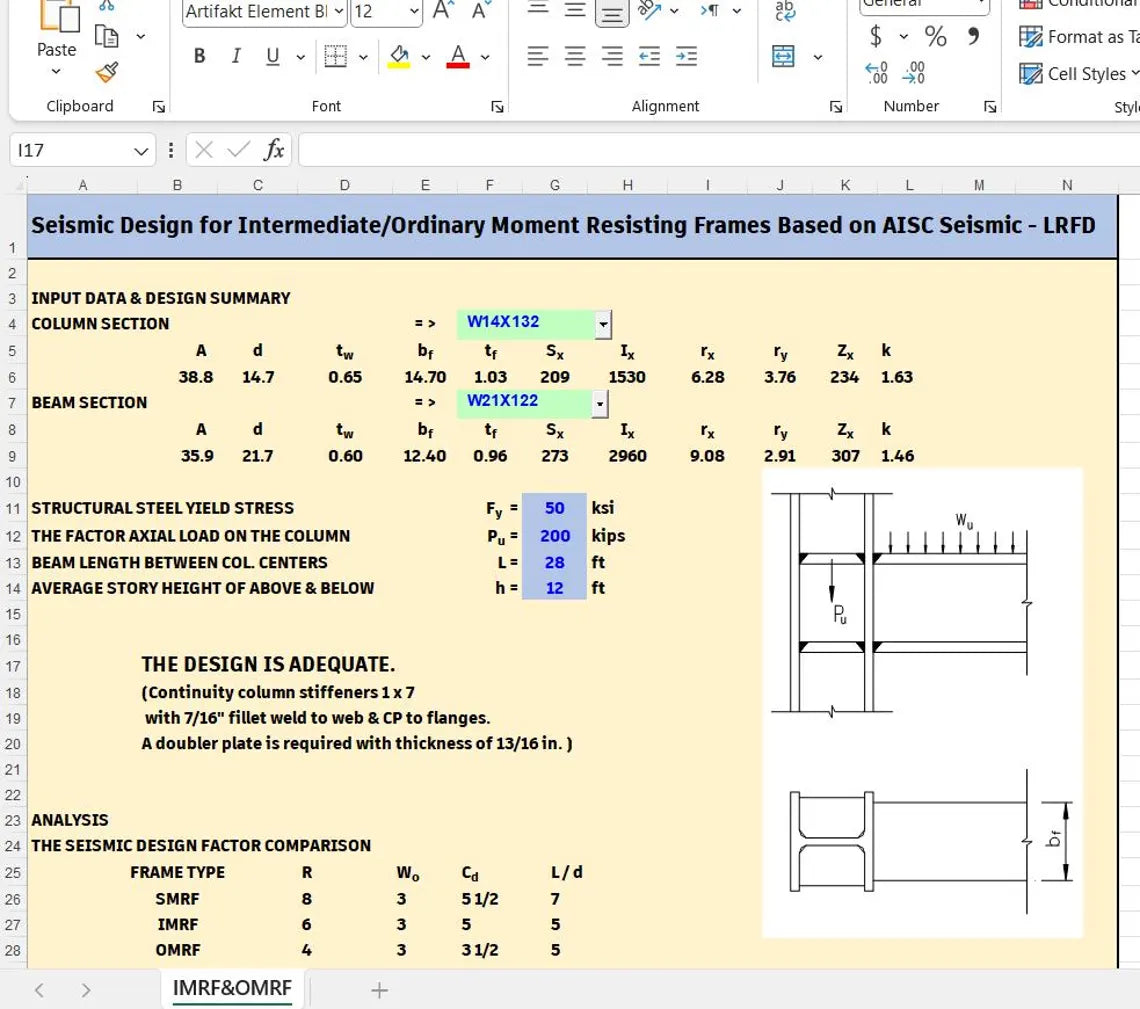Toggle underline formatting
The height and width of the screenshot is (1009, 1140).
273,56
